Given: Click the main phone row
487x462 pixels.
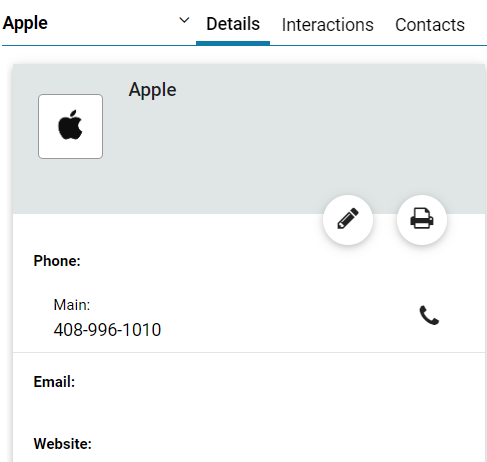Looking at the screenshot, I should pos(249,317).
